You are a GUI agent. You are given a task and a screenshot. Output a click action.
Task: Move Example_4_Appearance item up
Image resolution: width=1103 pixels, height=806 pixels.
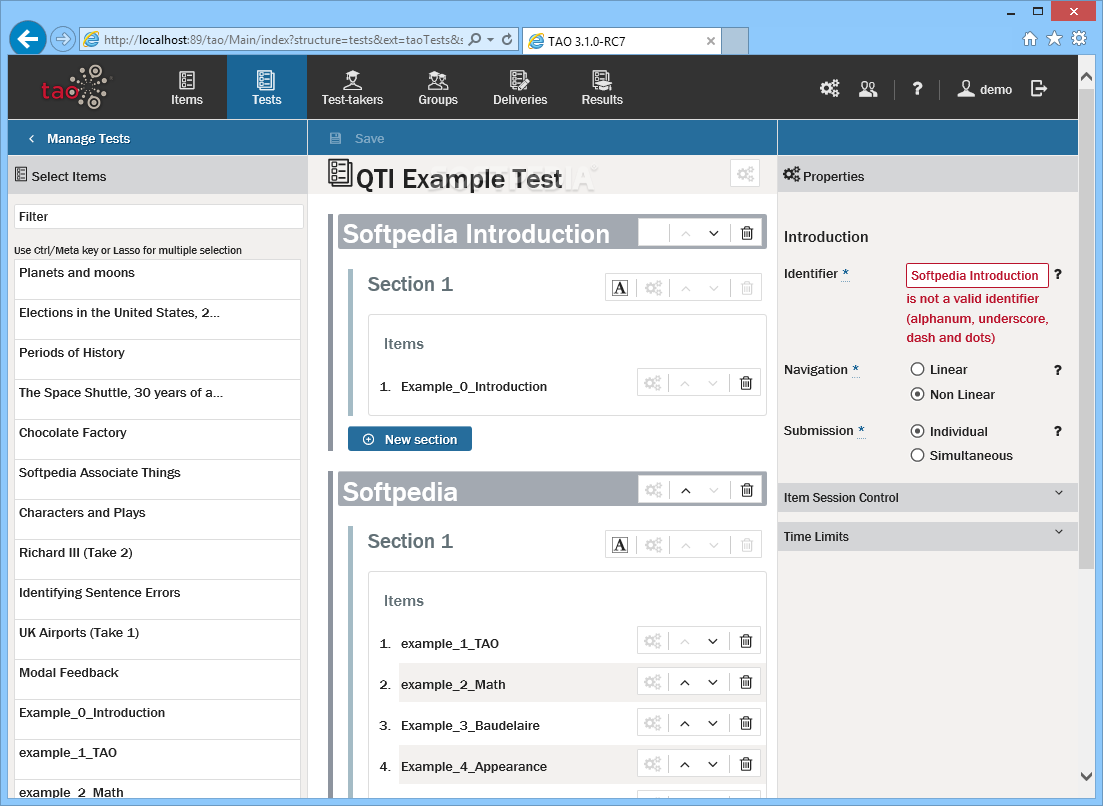point(684,764)
